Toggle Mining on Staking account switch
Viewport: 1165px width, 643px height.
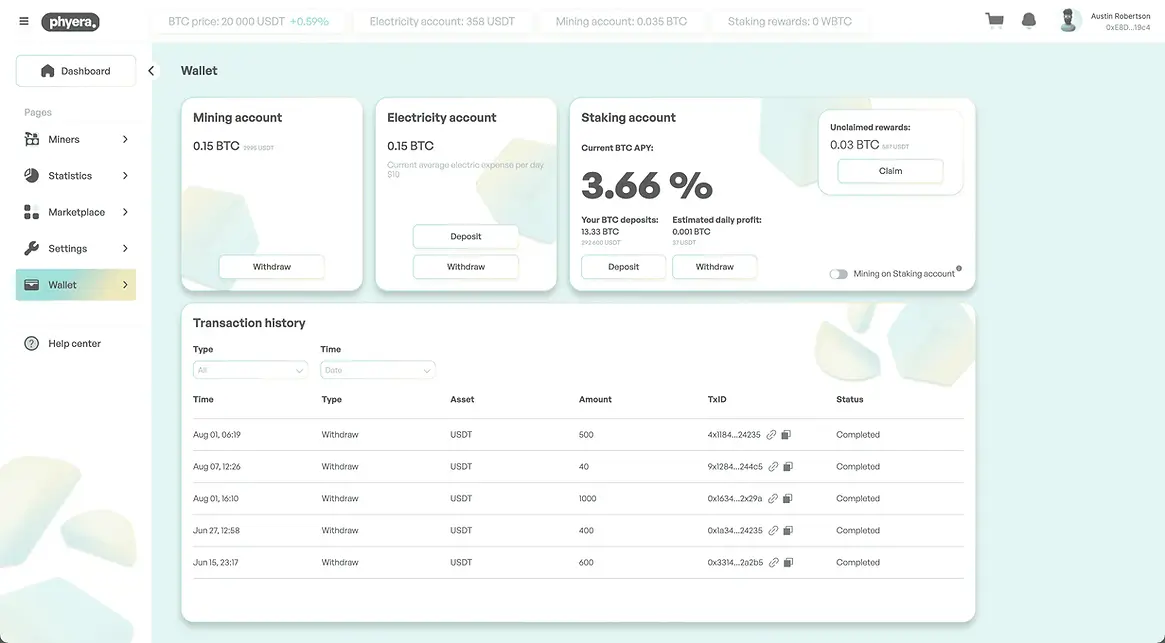coord(838,274)
